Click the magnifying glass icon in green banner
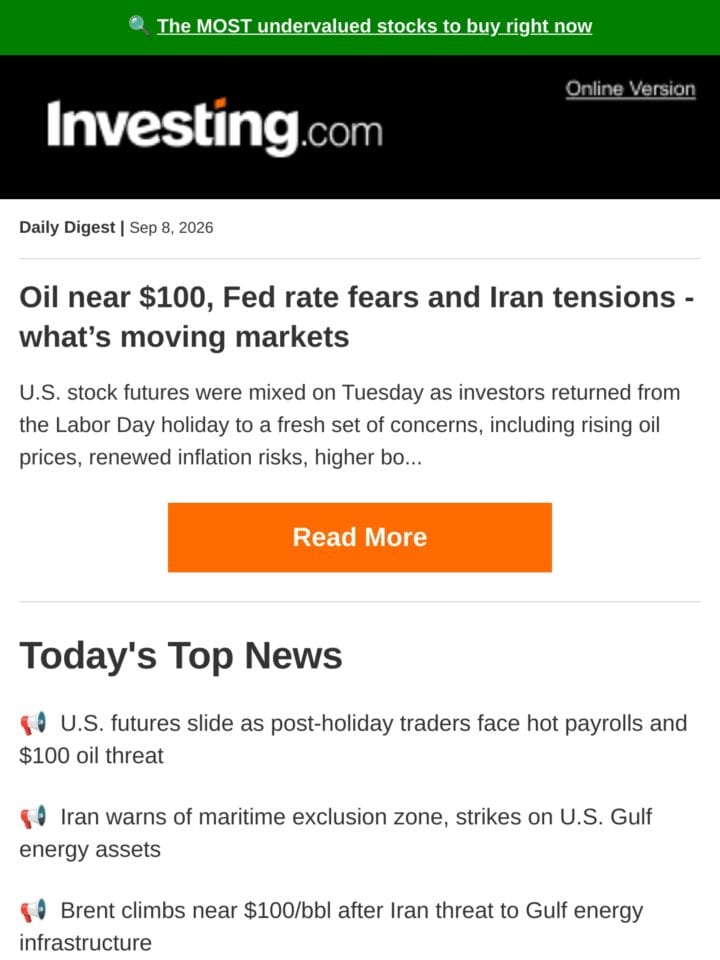 pyautogui.click(x=138, y=26)
